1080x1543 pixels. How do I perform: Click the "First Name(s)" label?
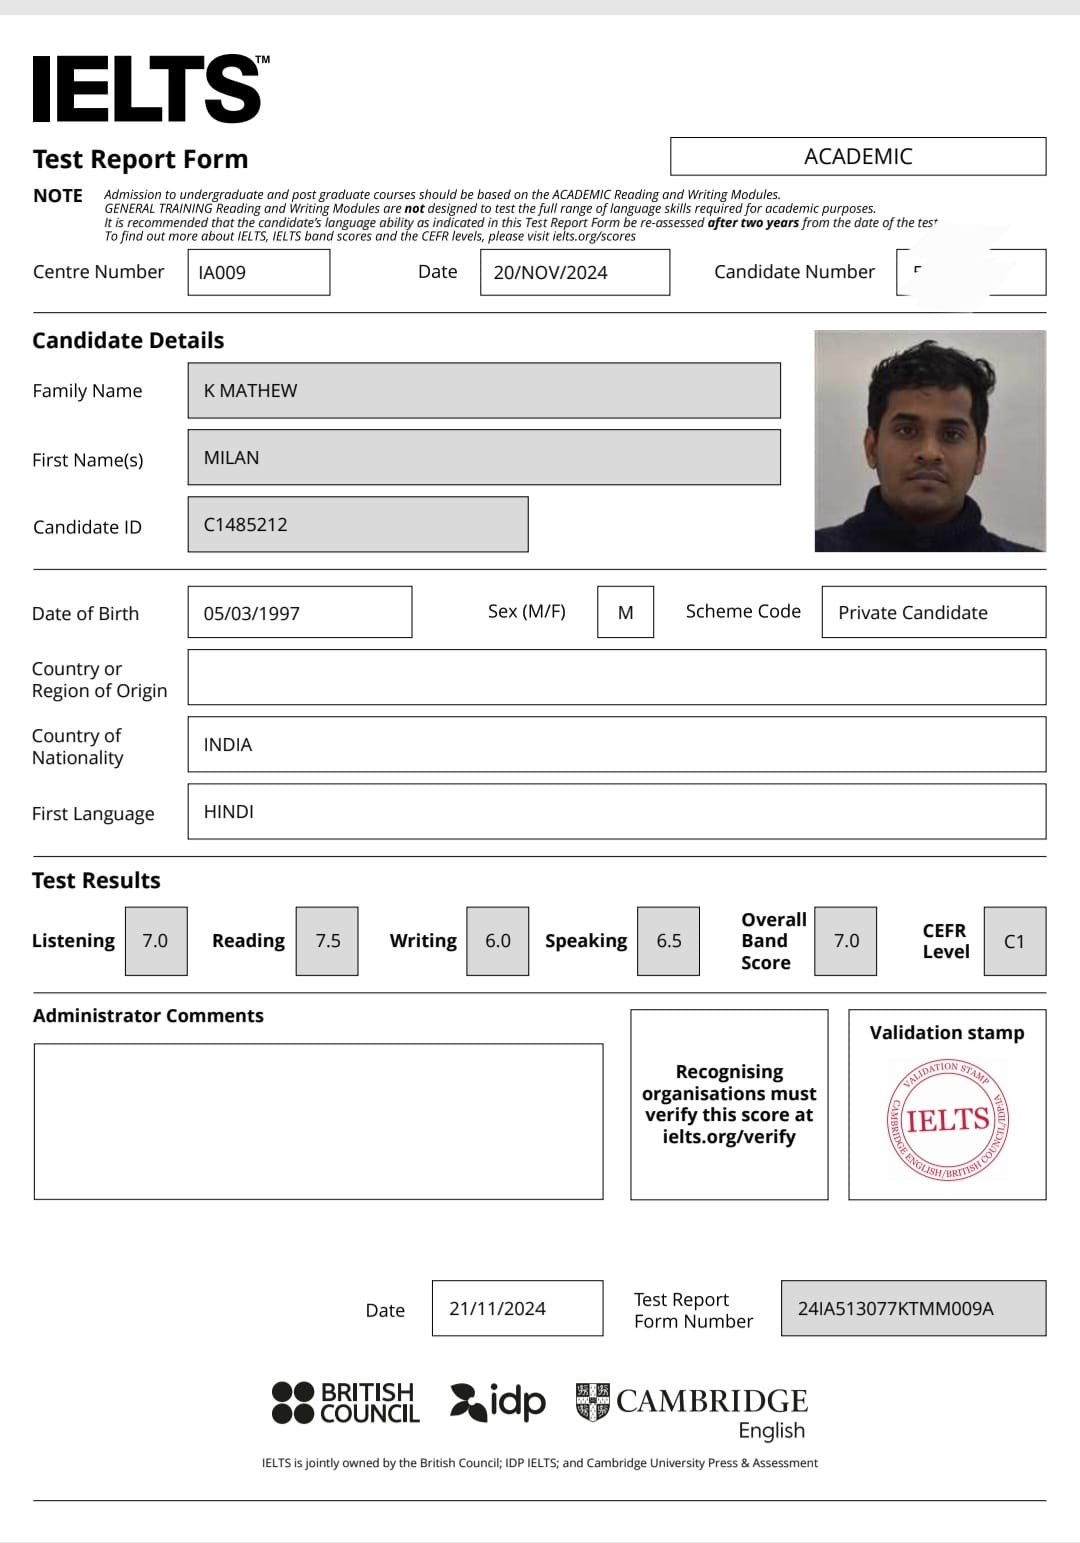coord(88,460)
